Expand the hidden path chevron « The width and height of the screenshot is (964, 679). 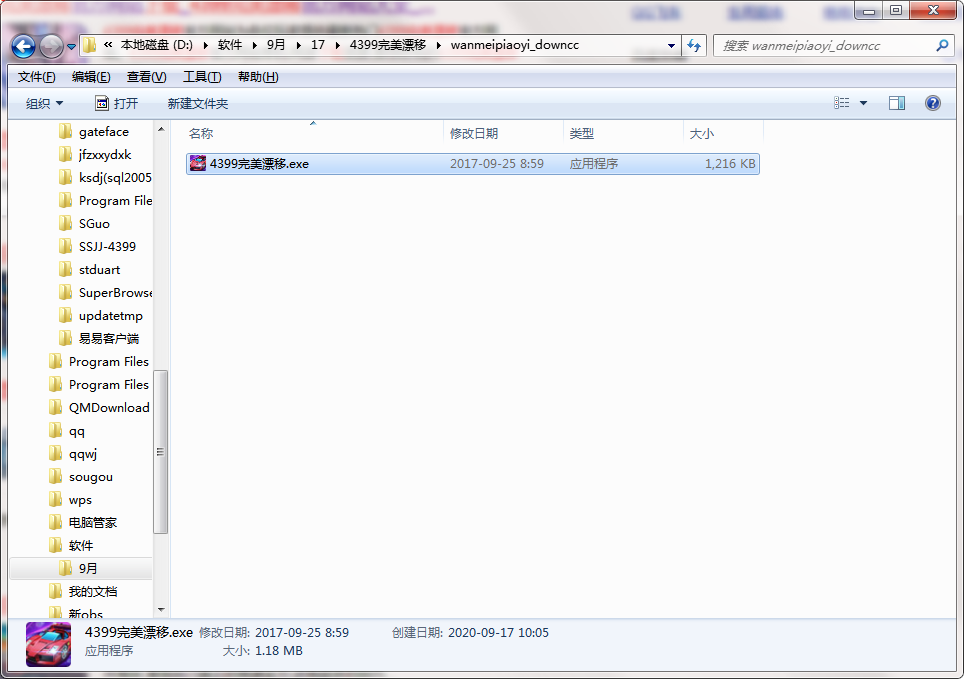click(108, 45)
